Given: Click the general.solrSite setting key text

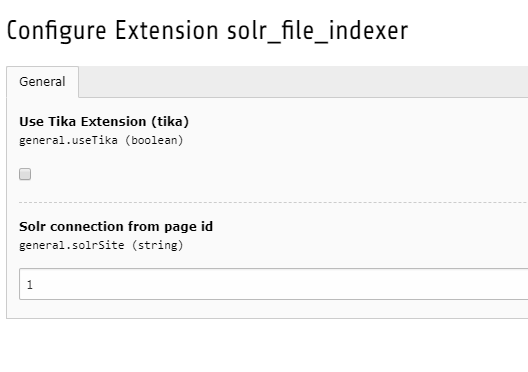Looking at the screenshot, I should tap(72, 245).
